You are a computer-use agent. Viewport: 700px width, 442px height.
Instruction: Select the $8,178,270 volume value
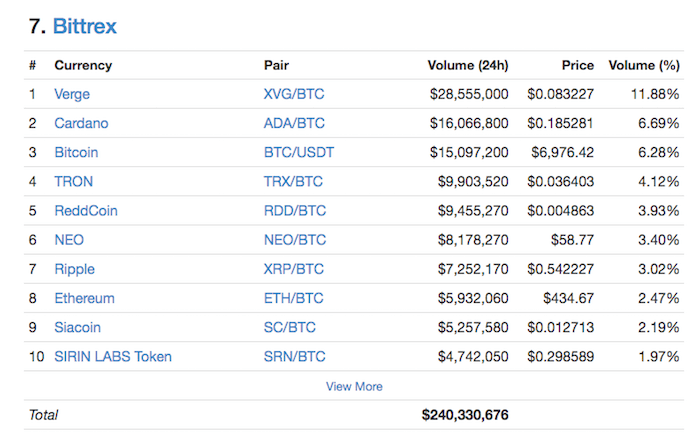tap(473, 240)
